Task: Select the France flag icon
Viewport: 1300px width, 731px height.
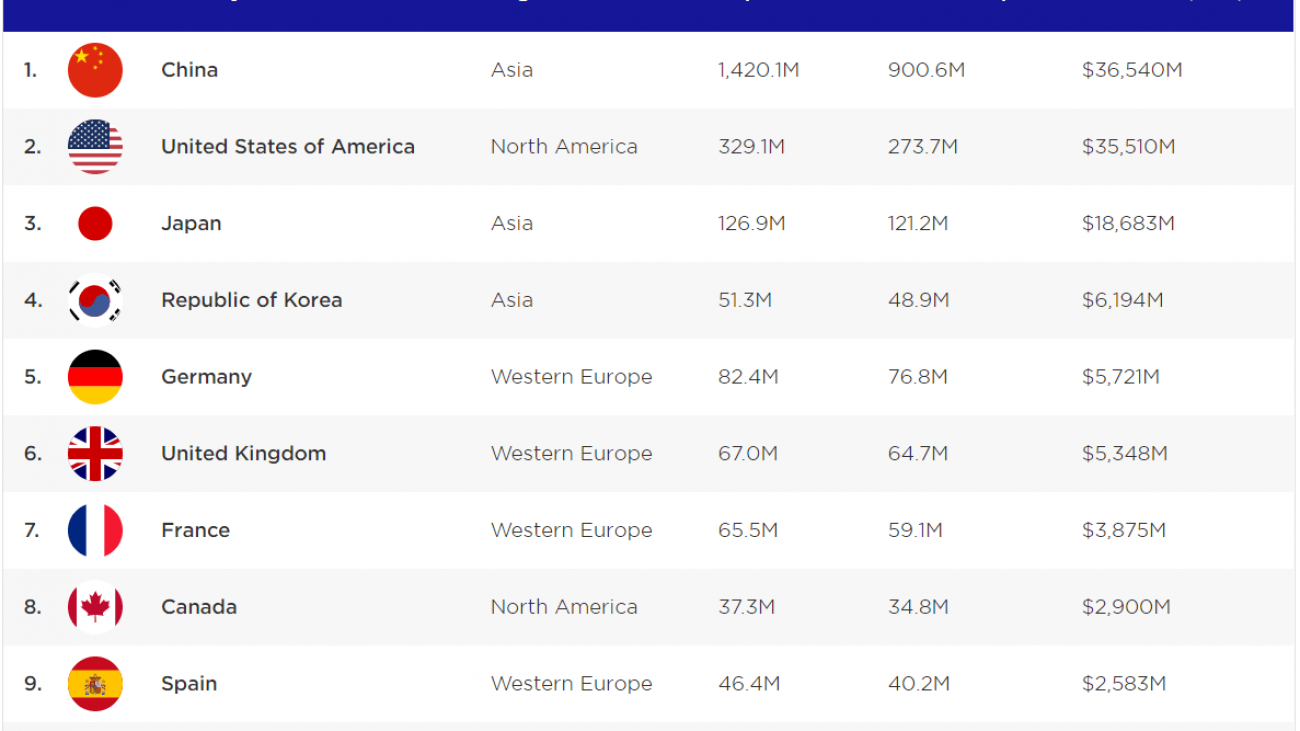Action: (95, 530)
